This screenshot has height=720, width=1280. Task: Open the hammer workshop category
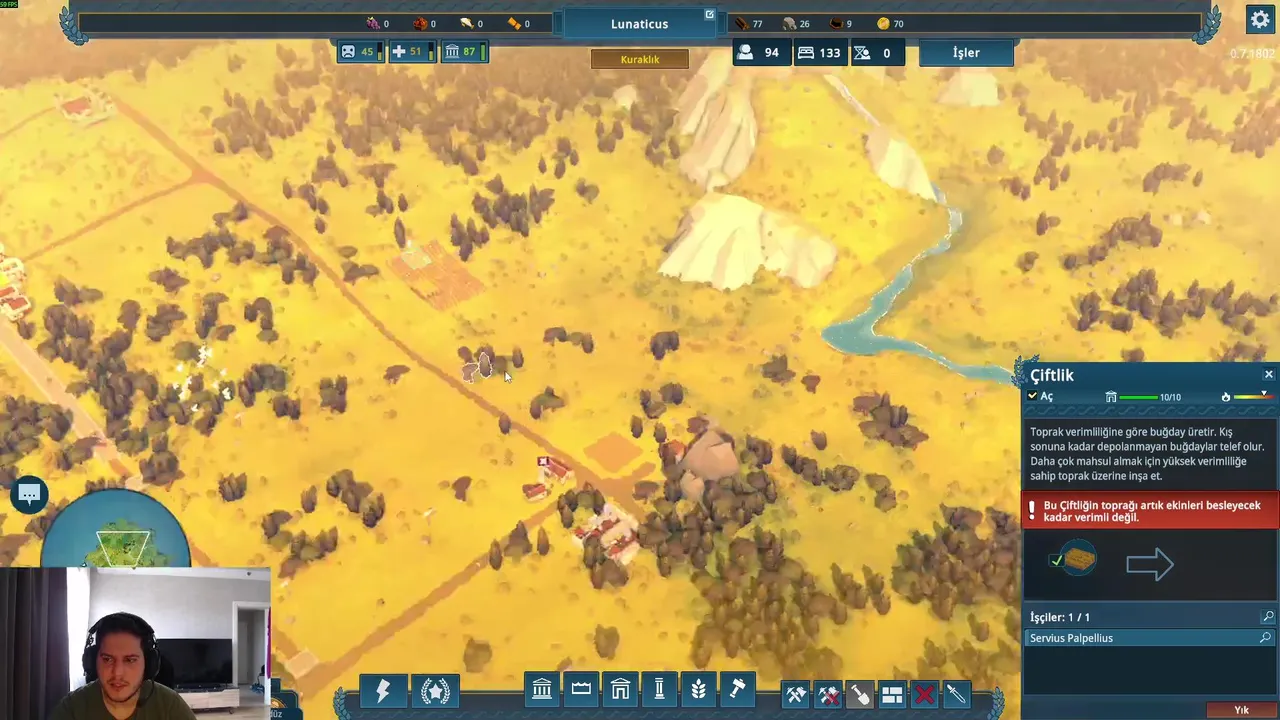(x=737, y=689)
